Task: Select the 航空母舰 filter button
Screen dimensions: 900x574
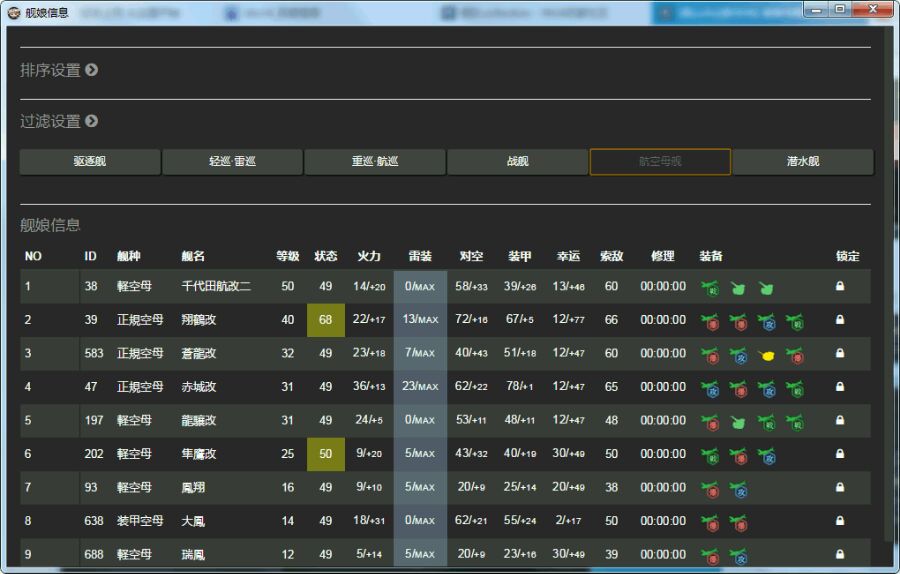Action: pos(660,161)
